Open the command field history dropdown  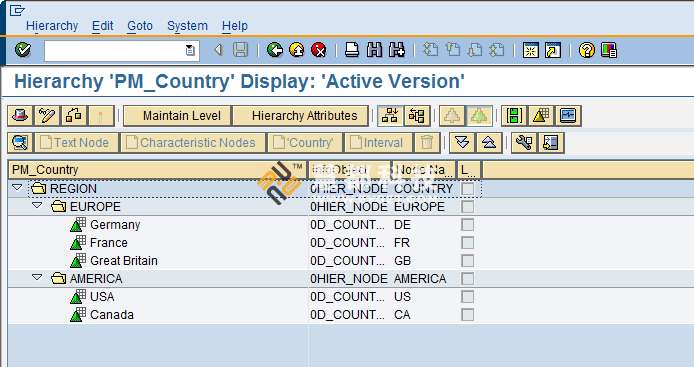point(190,50)
